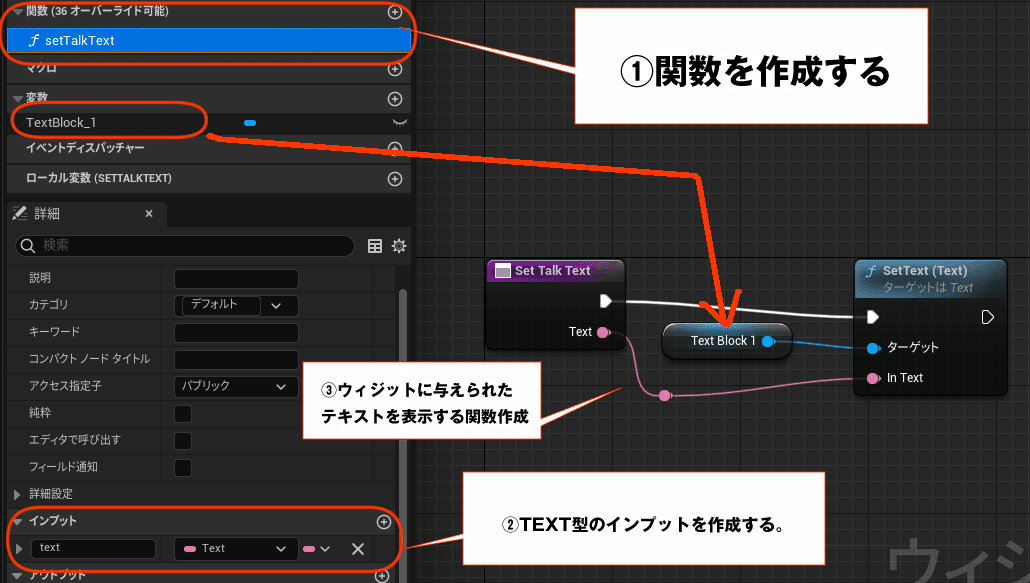Toggle the エディタで呼び出す checkbox
1030x583 pixels.
point(183,441)
